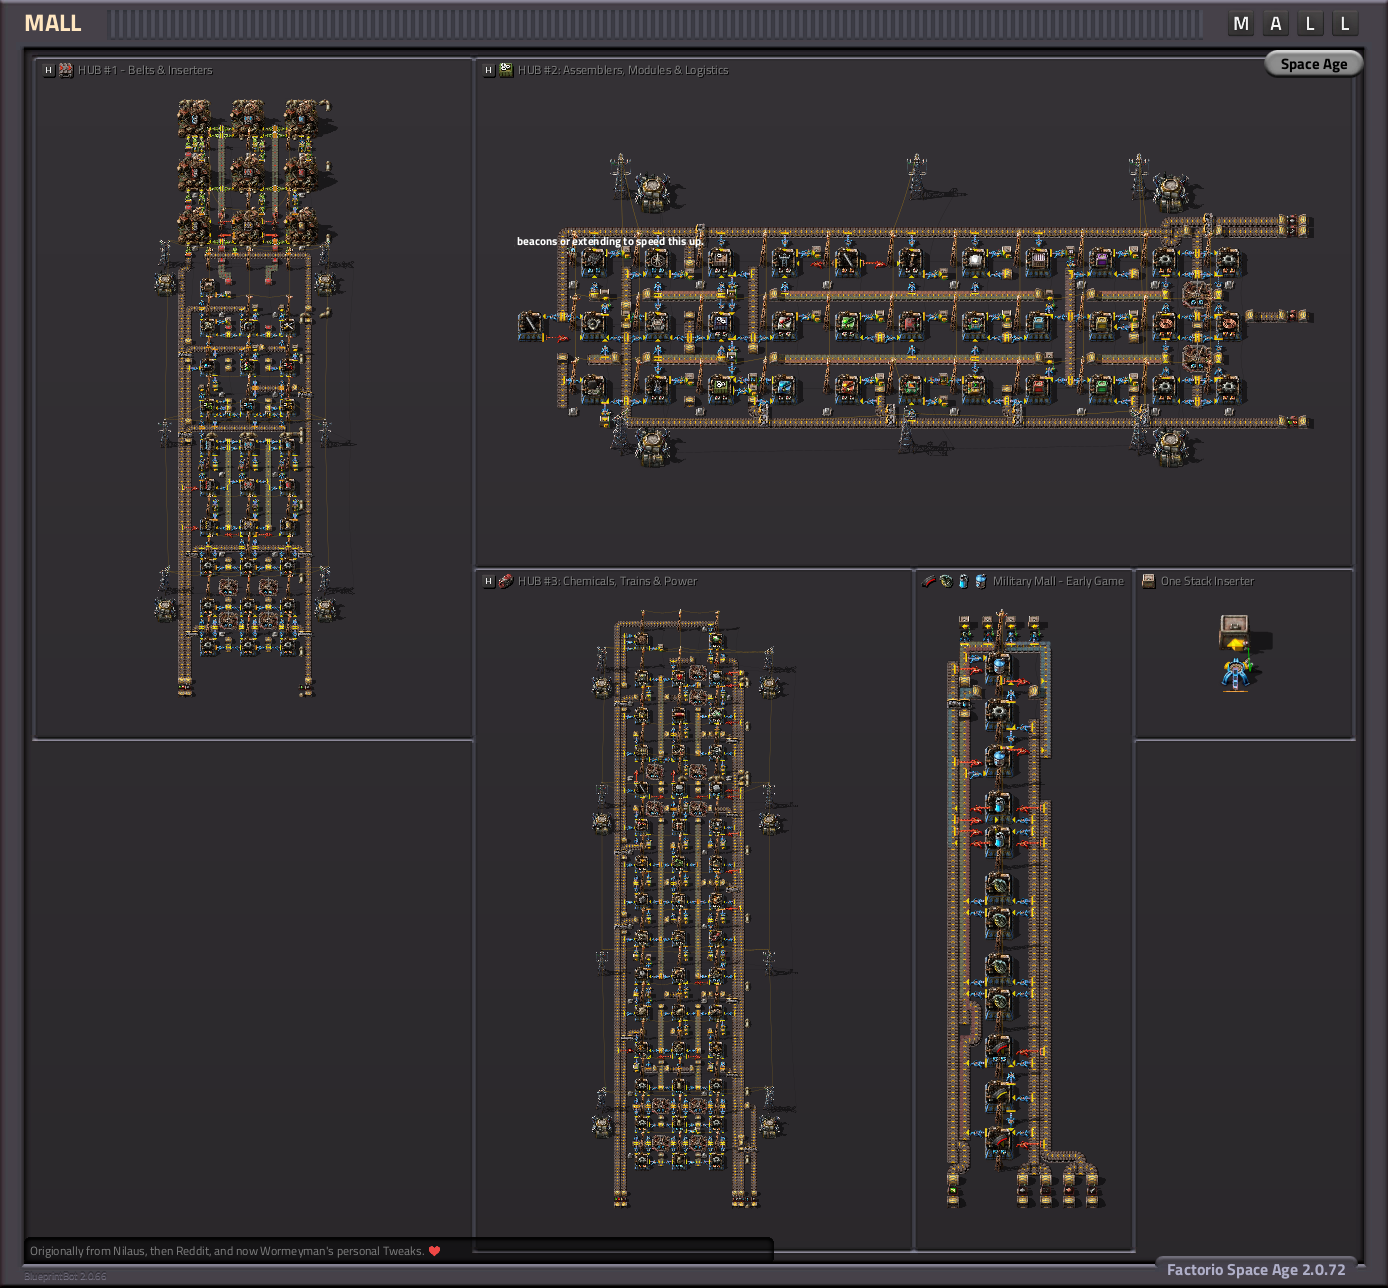1388x1288 pixels.
Task: Click the H icon beside HUB #2
Action: tap(488, 71)
